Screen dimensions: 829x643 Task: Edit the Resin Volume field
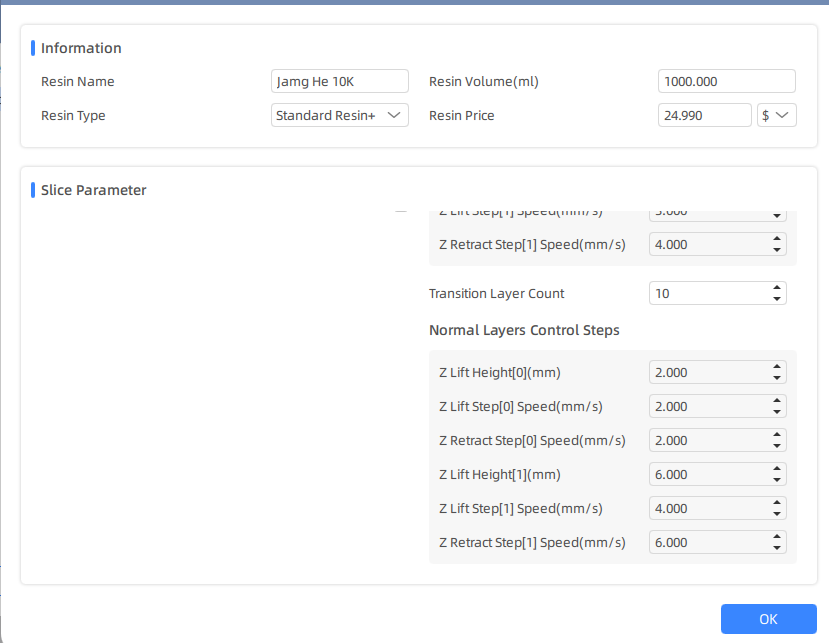coord(726,81)
